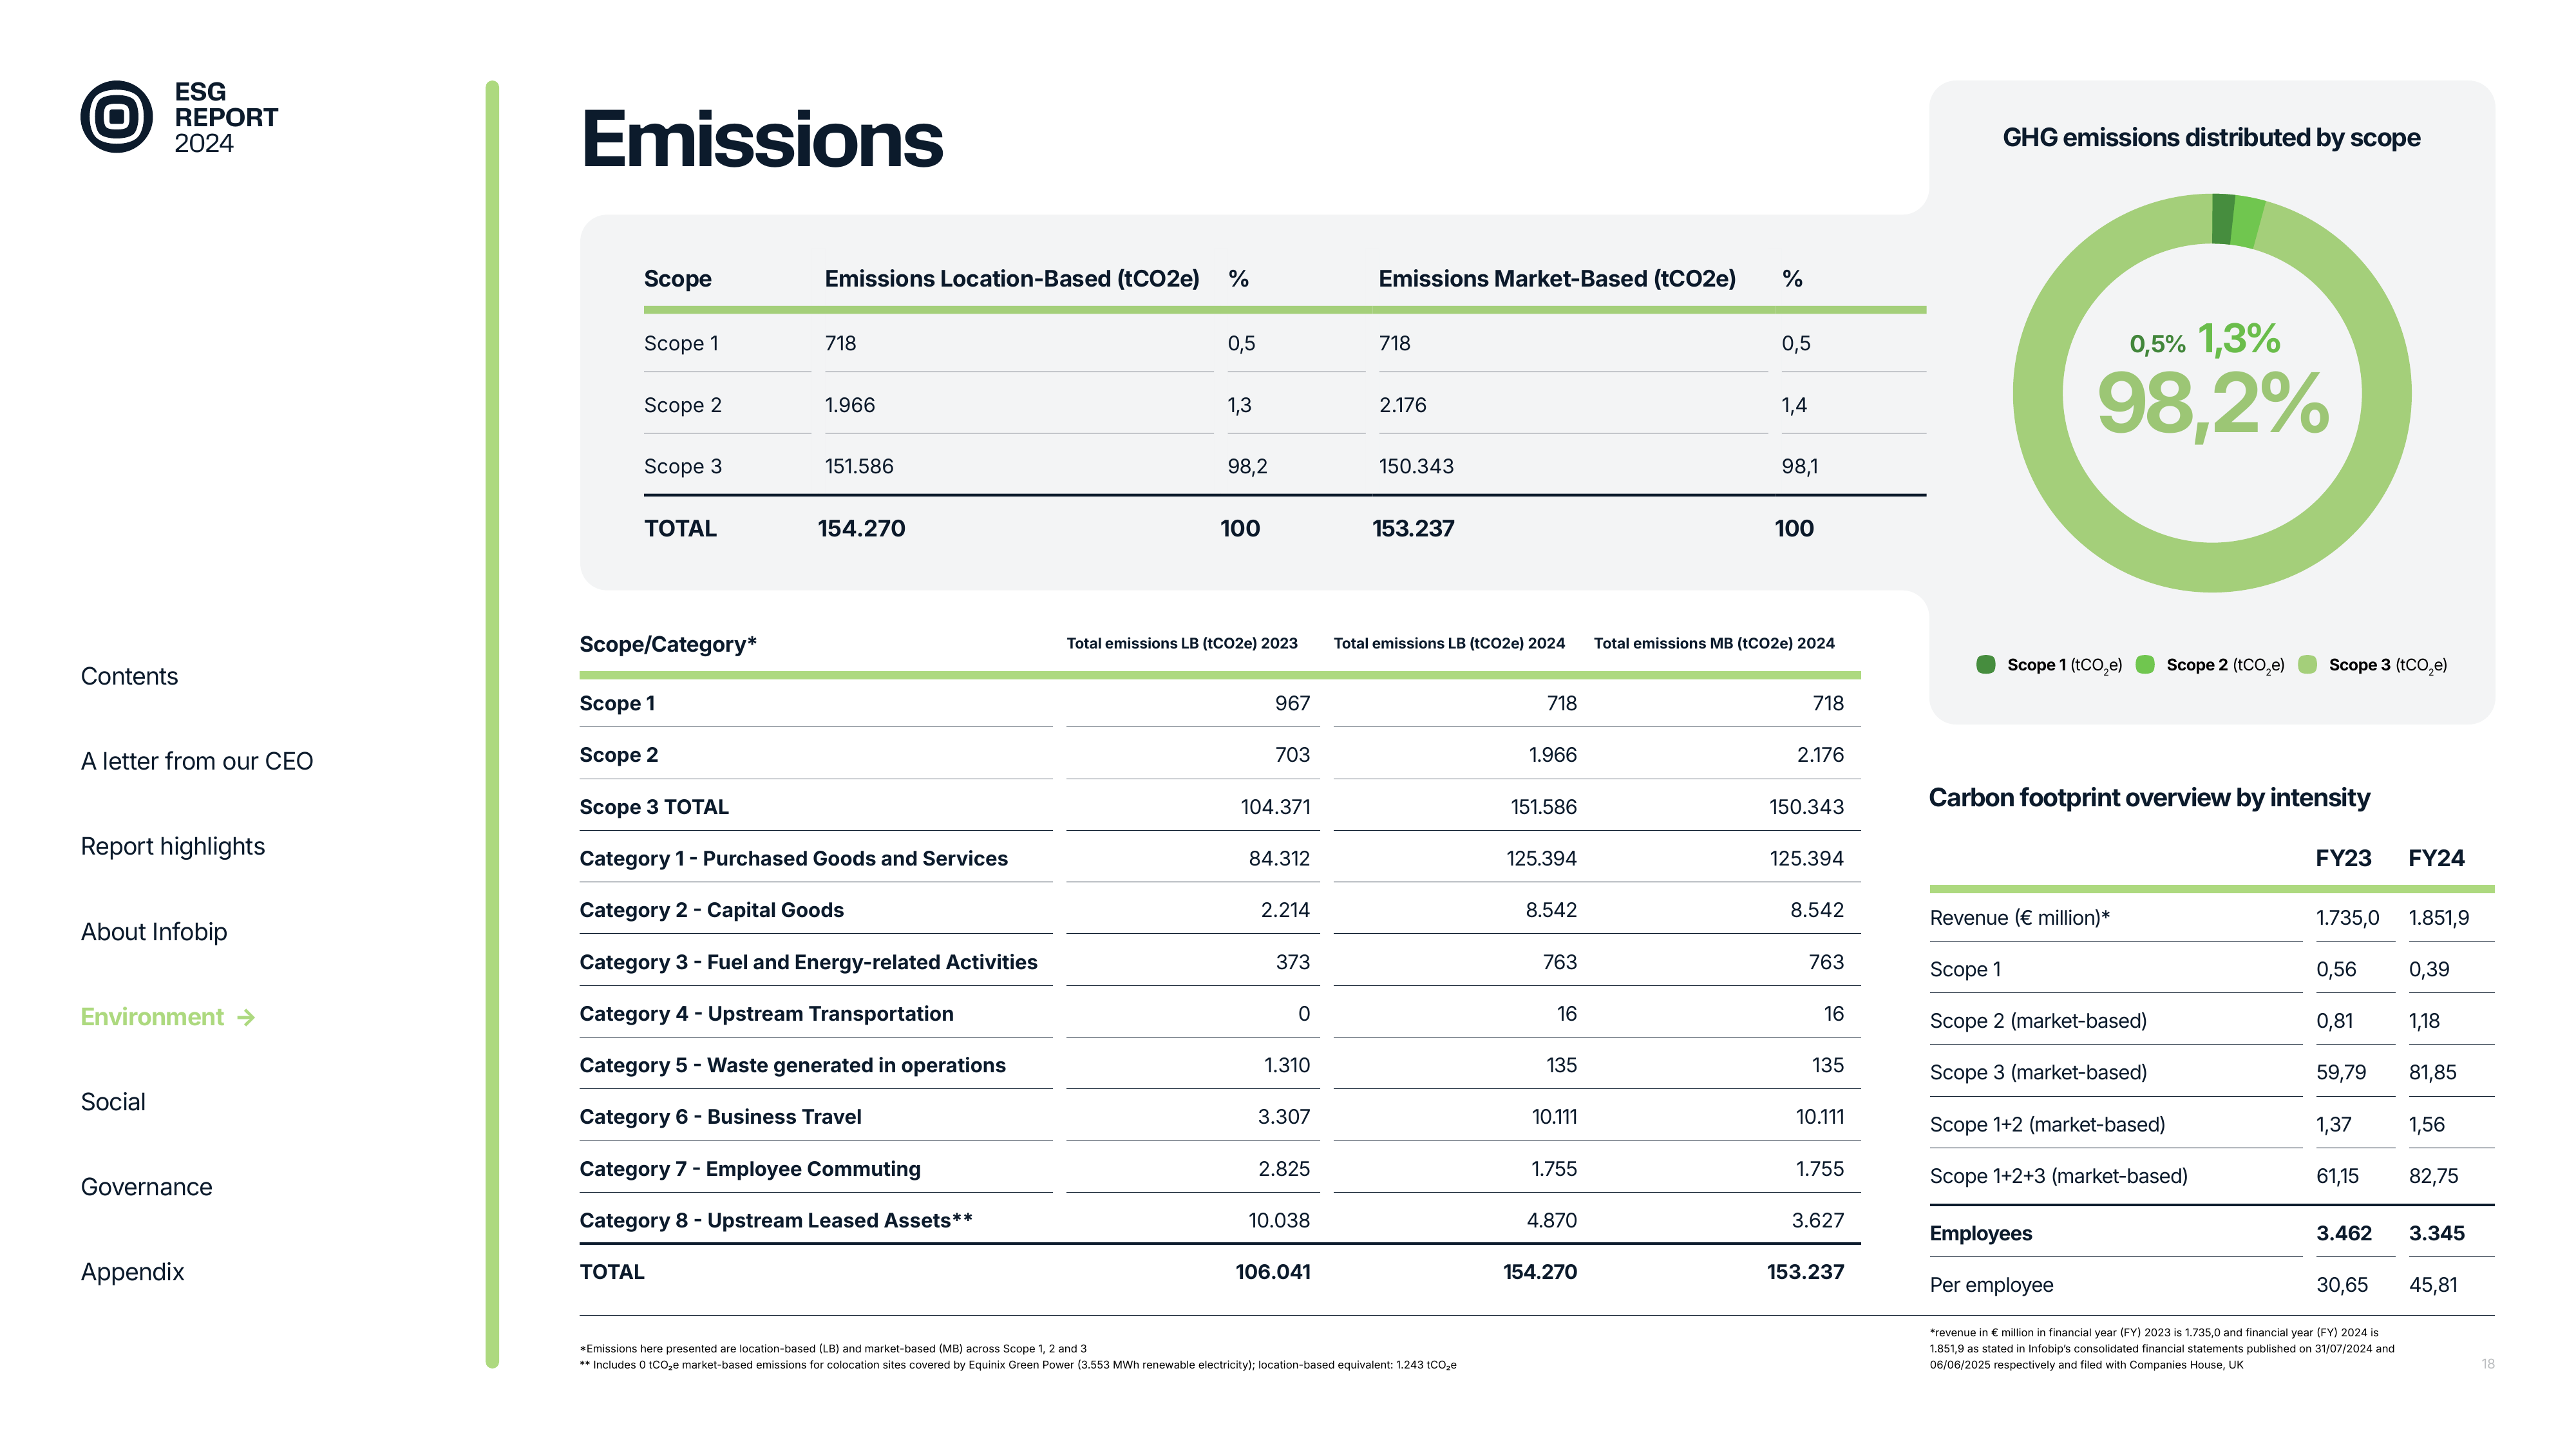Click the Scope/Category* table header
This screenshot has height=1449, width=2576.
tap(668, 644)
